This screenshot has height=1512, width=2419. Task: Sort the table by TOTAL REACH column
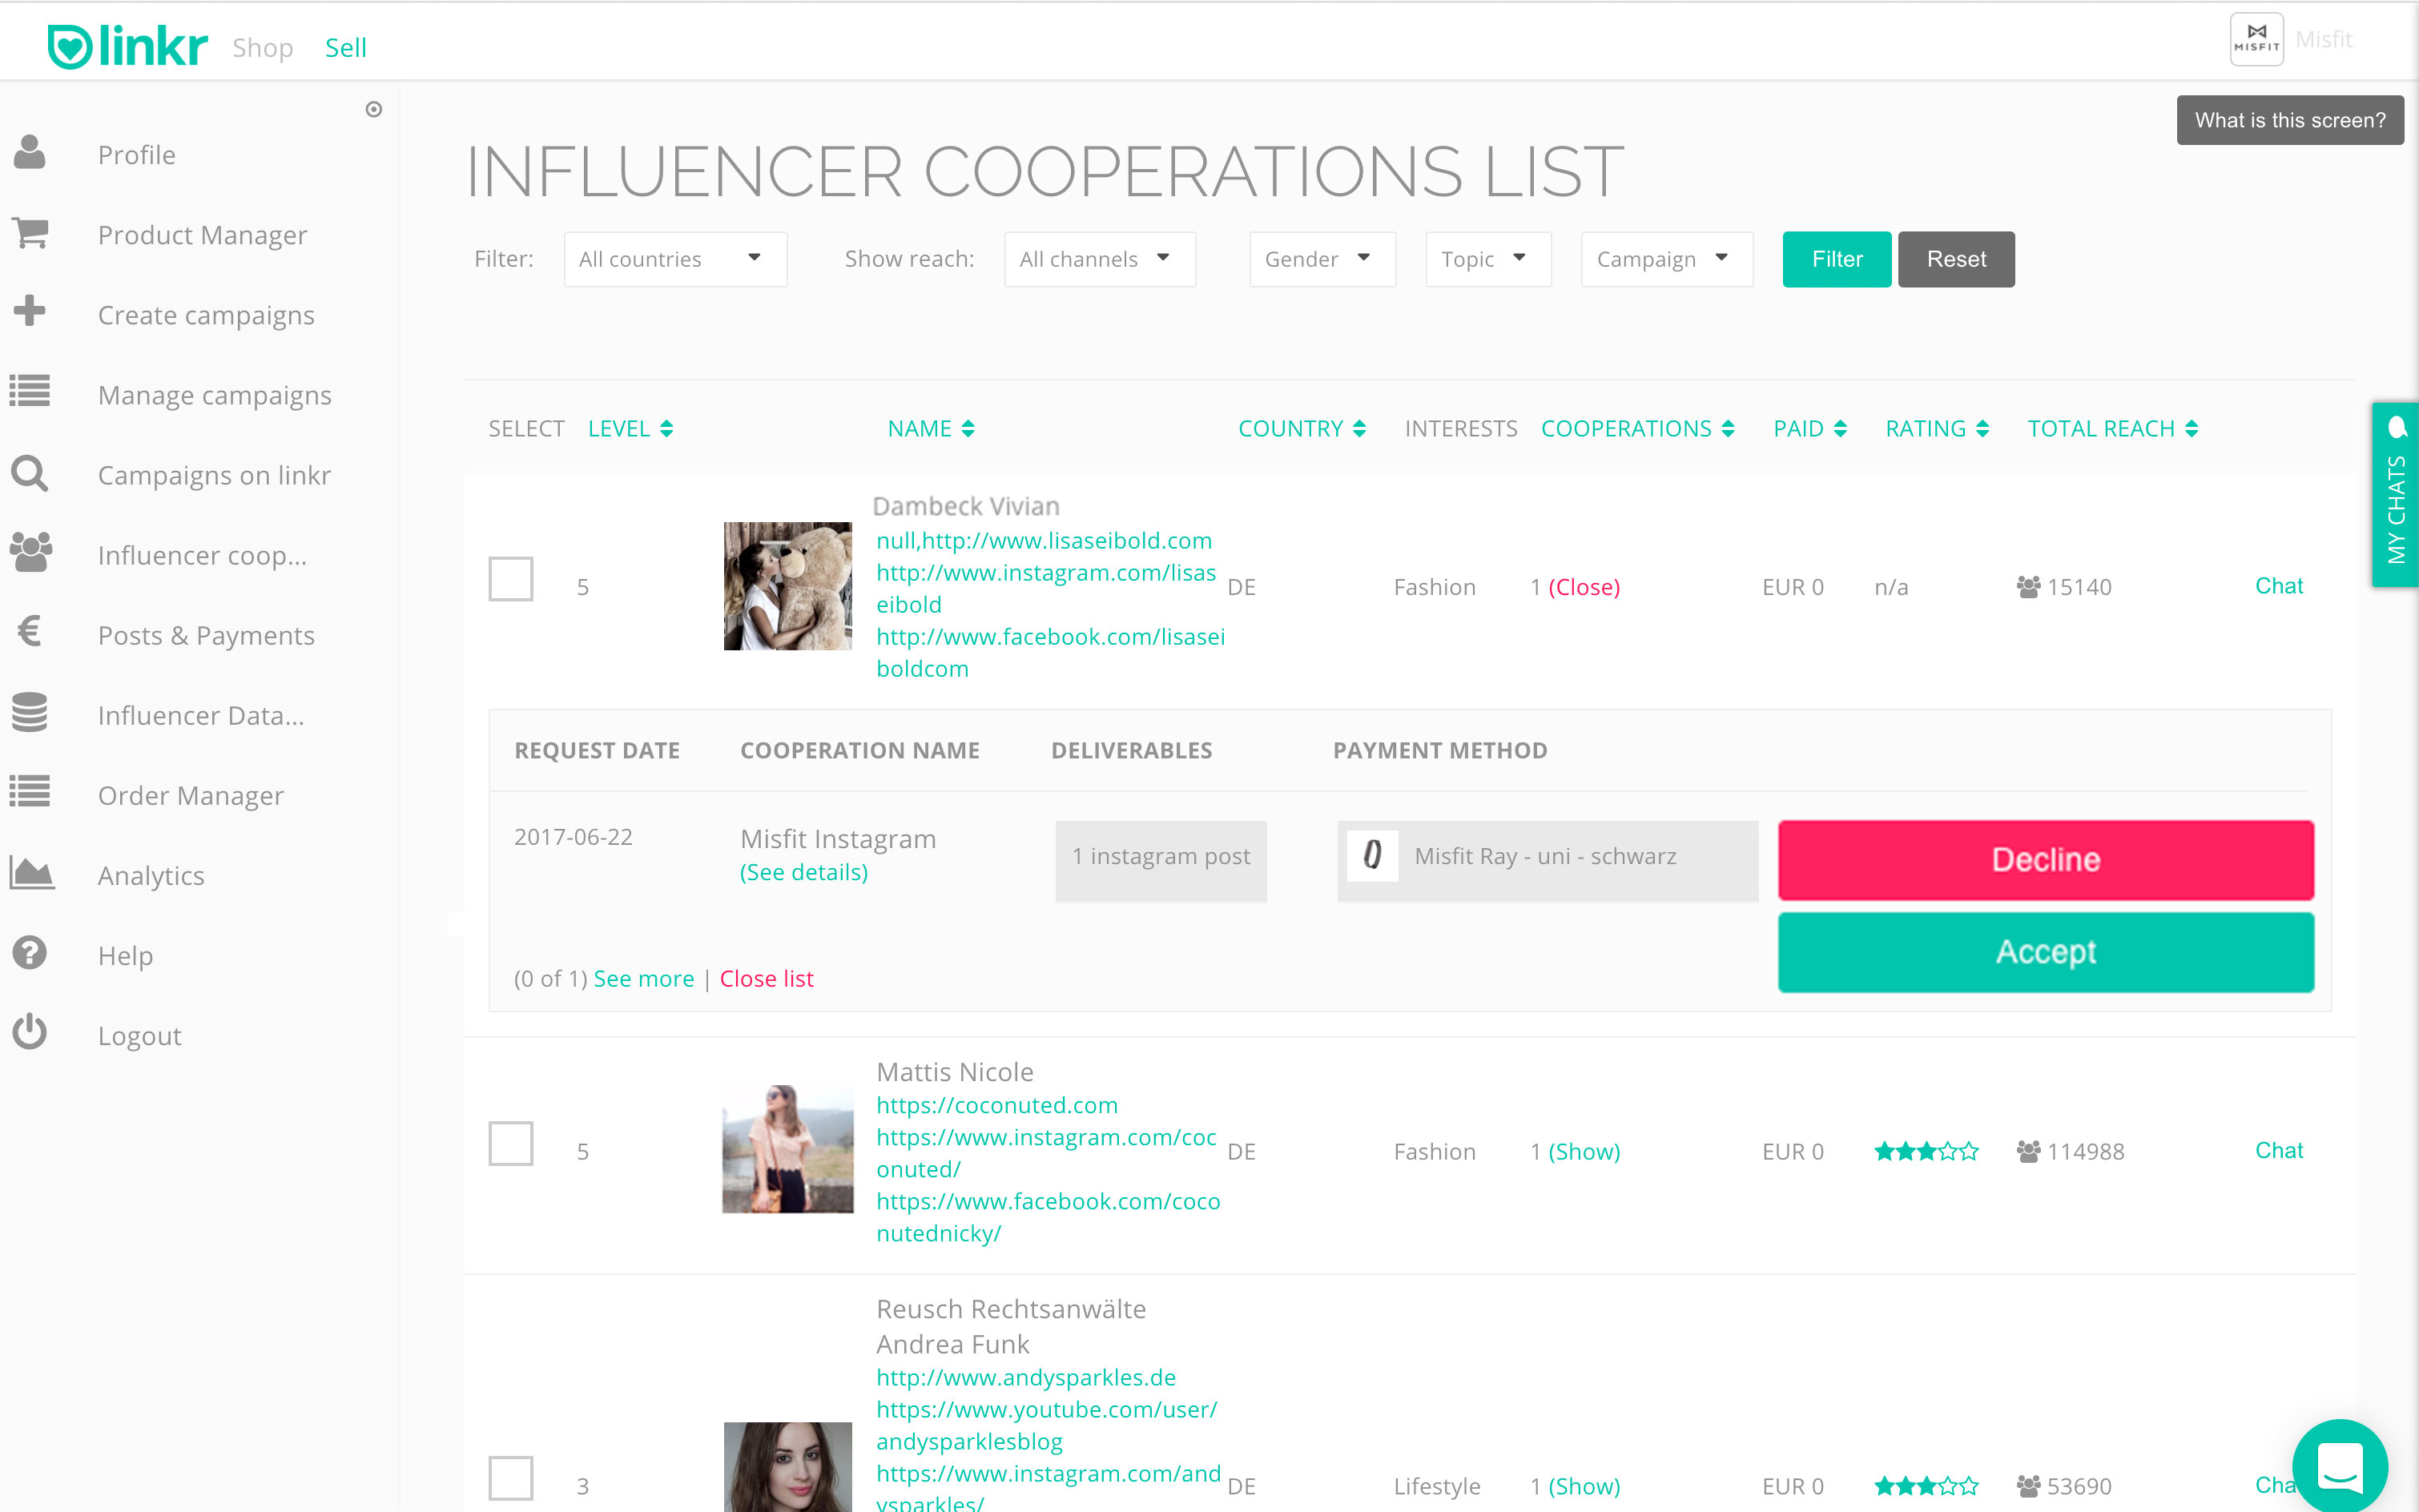2112,428
